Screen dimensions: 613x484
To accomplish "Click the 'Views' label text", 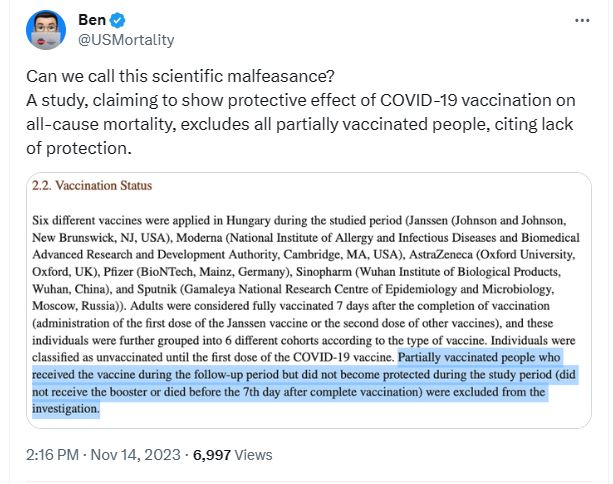I will point(253,455).
